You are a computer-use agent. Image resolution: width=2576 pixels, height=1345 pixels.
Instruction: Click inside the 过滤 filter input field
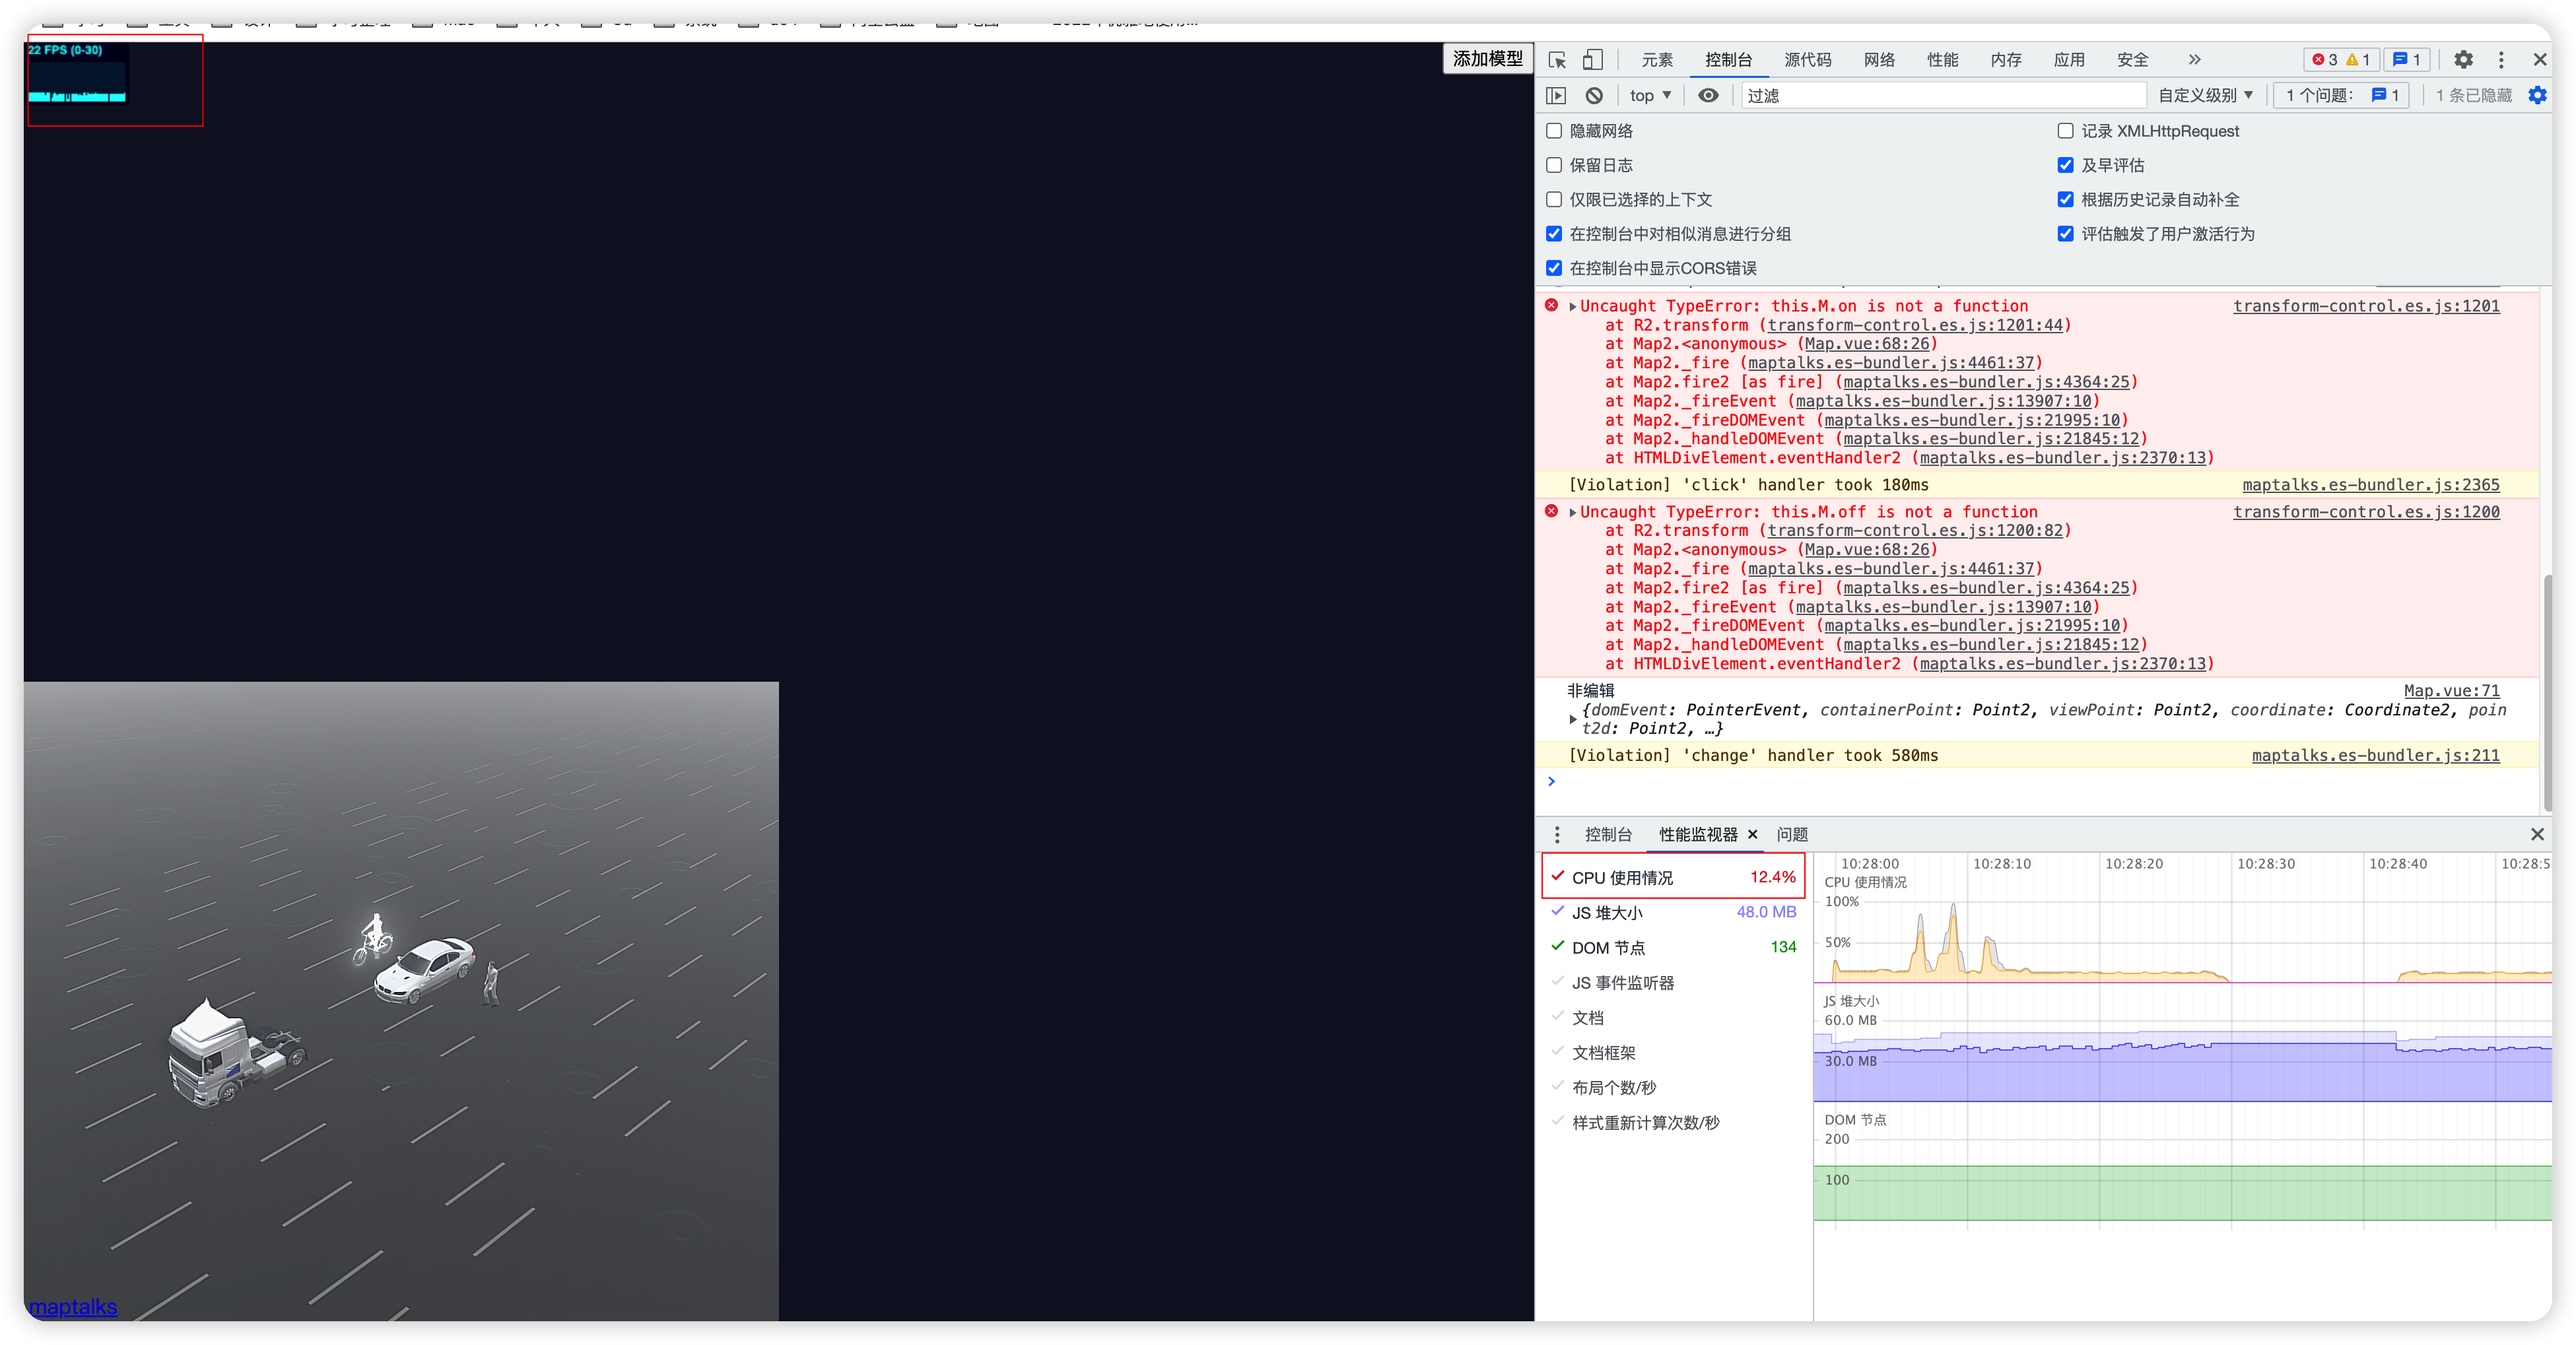[1940, 95]
